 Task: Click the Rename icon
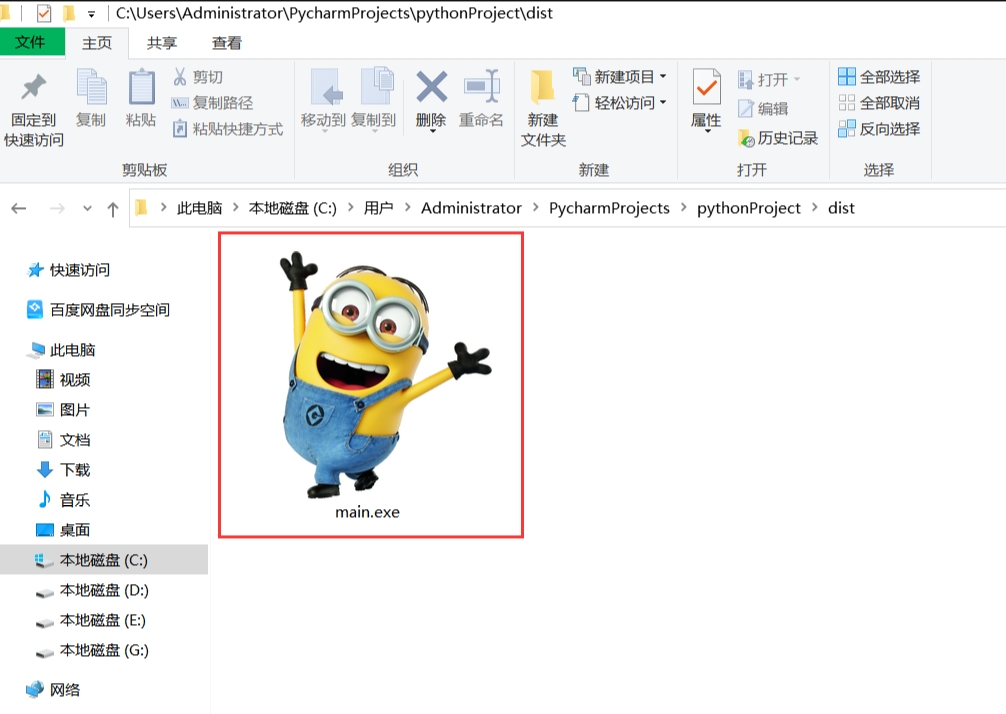click(x=481, y=88)
